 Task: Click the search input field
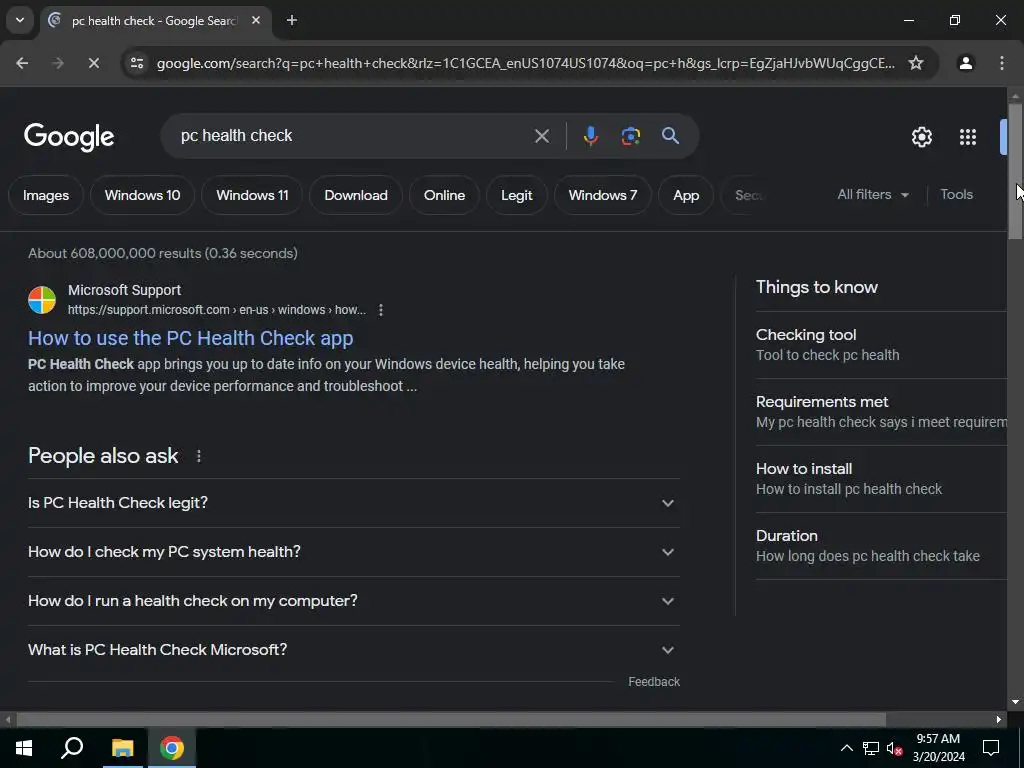[353, 136]
